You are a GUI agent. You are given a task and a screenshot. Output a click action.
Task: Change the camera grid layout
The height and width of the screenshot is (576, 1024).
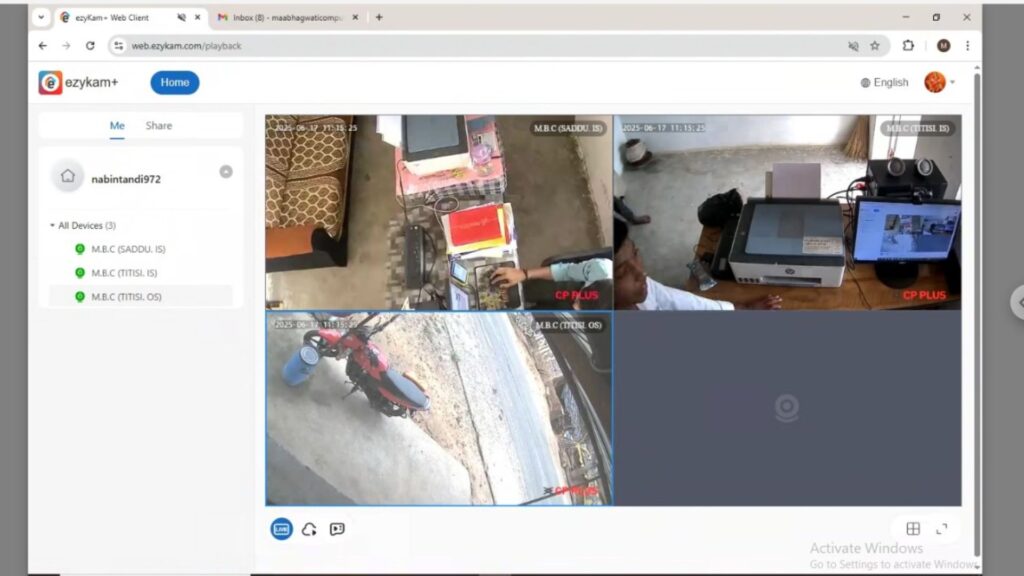[x=913, y=529]
